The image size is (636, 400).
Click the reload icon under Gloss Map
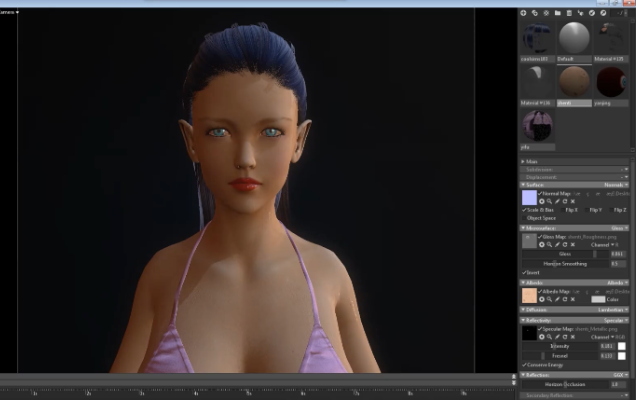coord(563,244)
